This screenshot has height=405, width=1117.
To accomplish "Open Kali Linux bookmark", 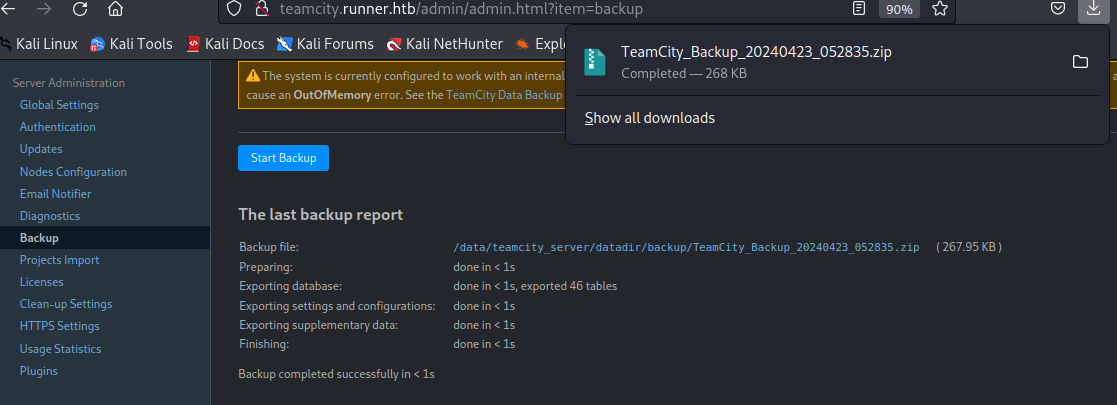I will (38, 44).
